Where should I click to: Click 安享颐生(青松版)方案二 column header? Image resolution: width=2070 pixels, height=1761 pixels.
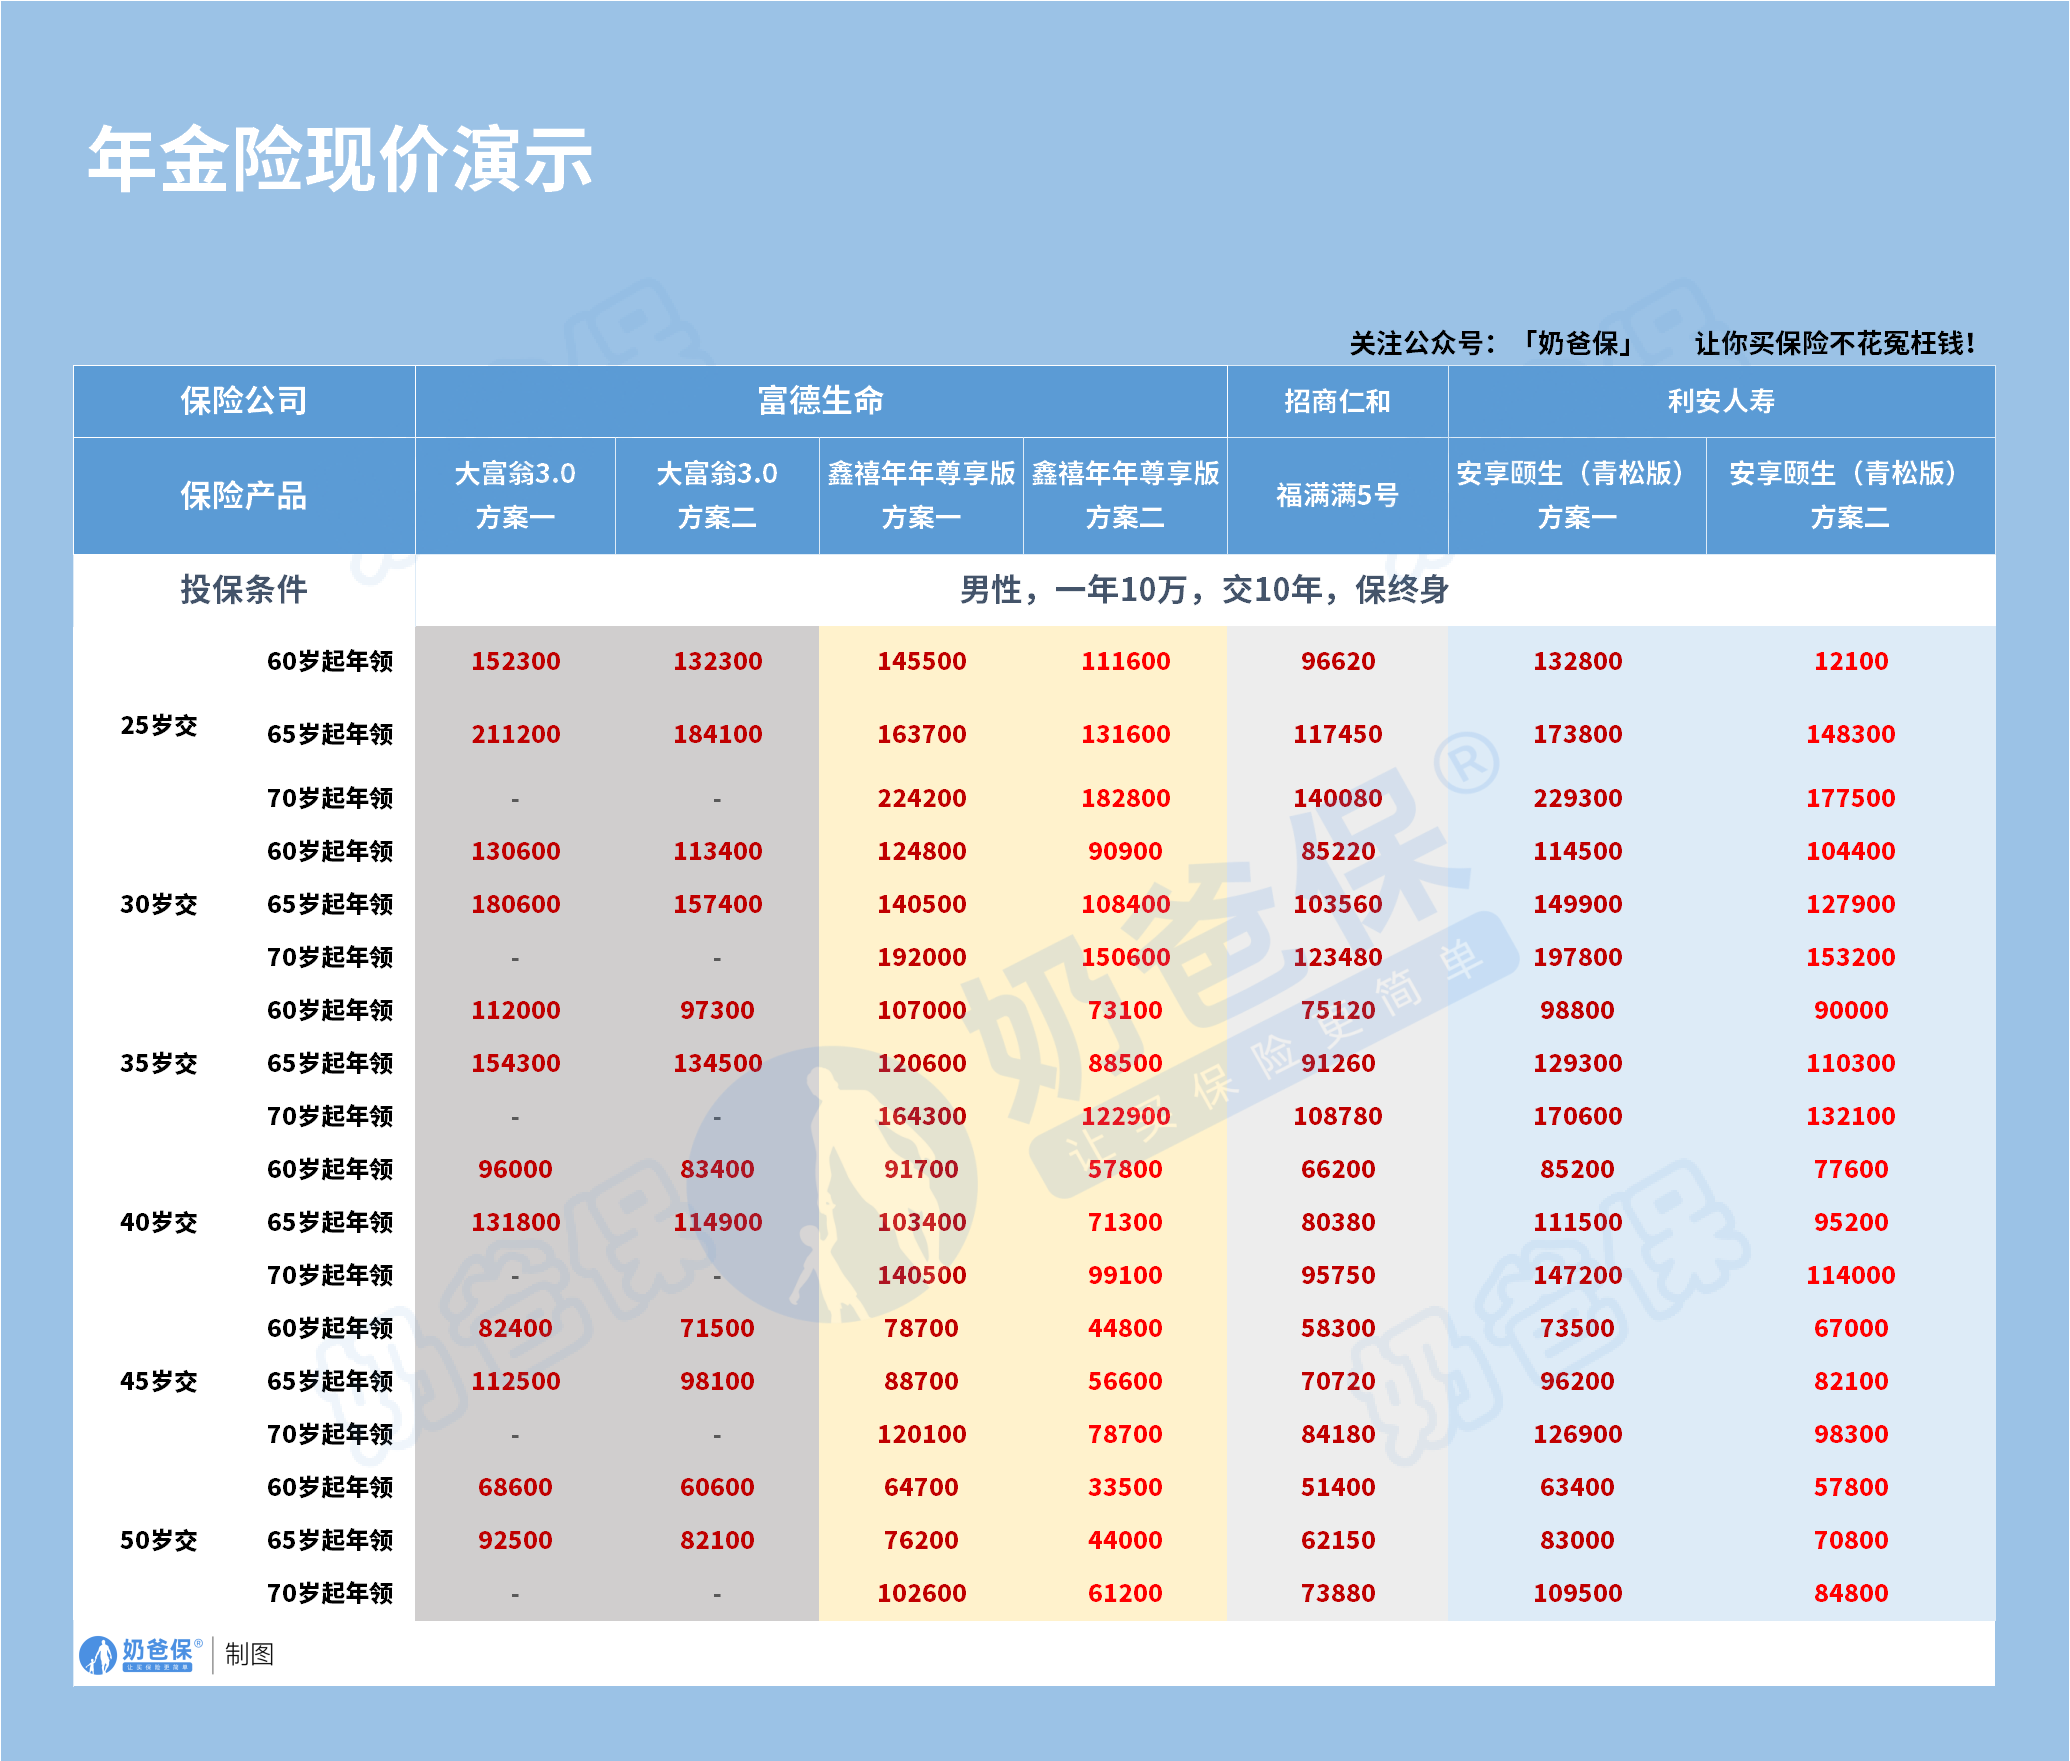pos(1849,495)
